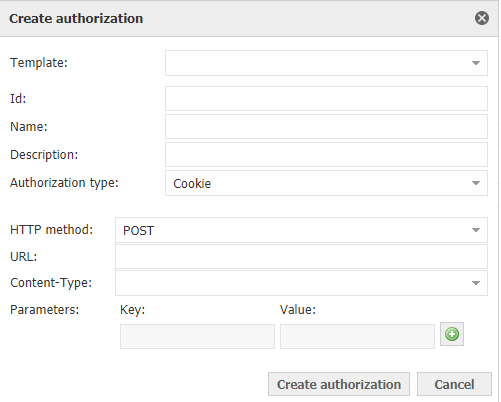The height and width of the screenshot is (402, 501).
Task: Click the Template field label
Action: click(x=39, y=63)
